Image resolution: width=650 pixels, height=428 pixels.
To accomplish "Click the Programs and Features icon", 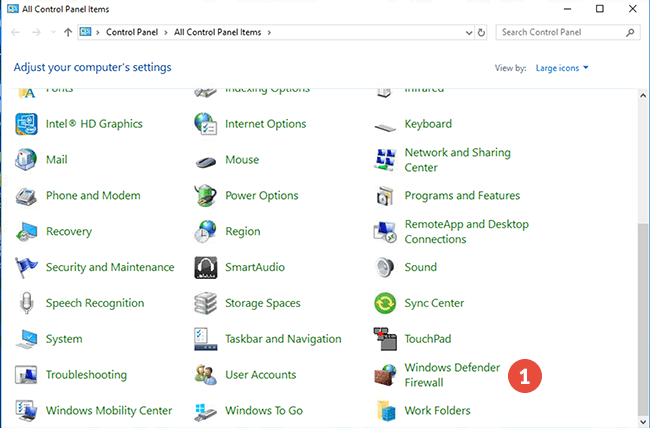I will [385, 196].
